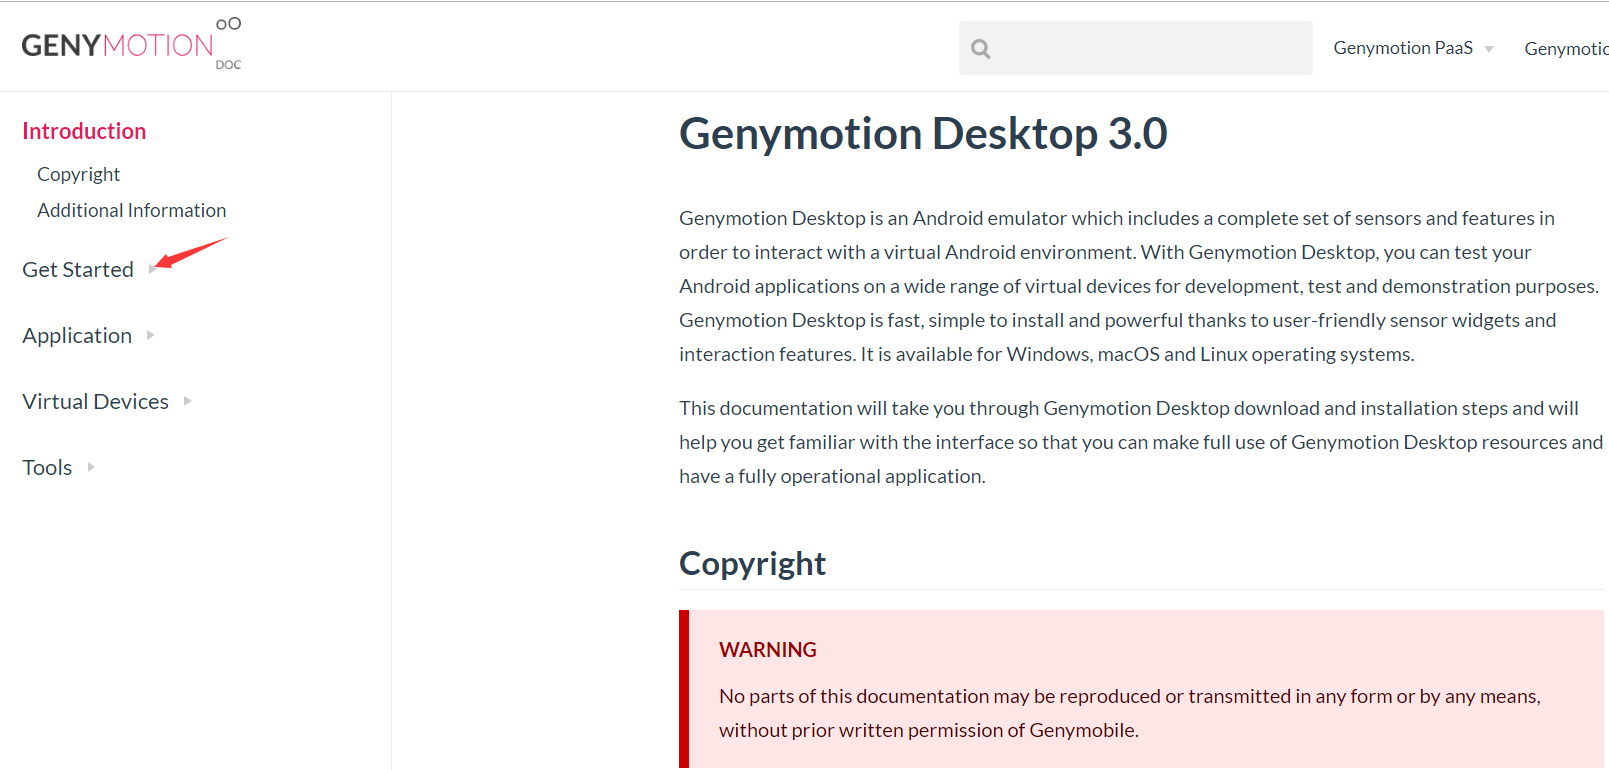Image resolution: width=1609 pixels, height=770 pixels.
Task: Click the Genymotion Desktop 3.0 heading
Action: pos(923,133)
